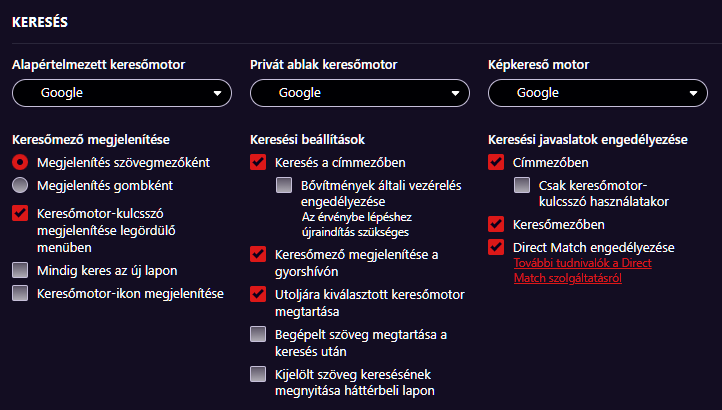Open További tudnivalók a Direct Match link
Screen dimensions: 722x410
582,270
